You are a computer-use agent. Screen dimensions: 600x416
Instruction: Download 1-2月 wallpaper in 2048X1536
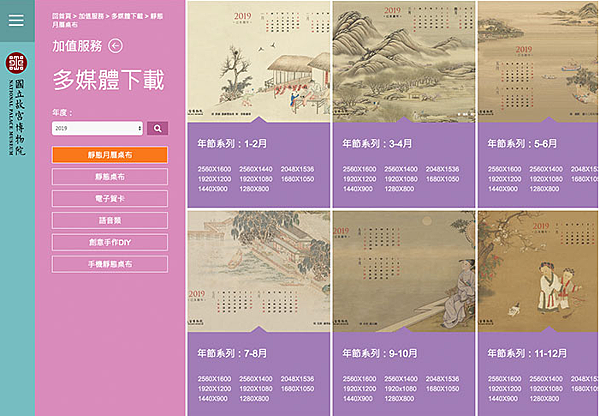[x=297, y=169]
